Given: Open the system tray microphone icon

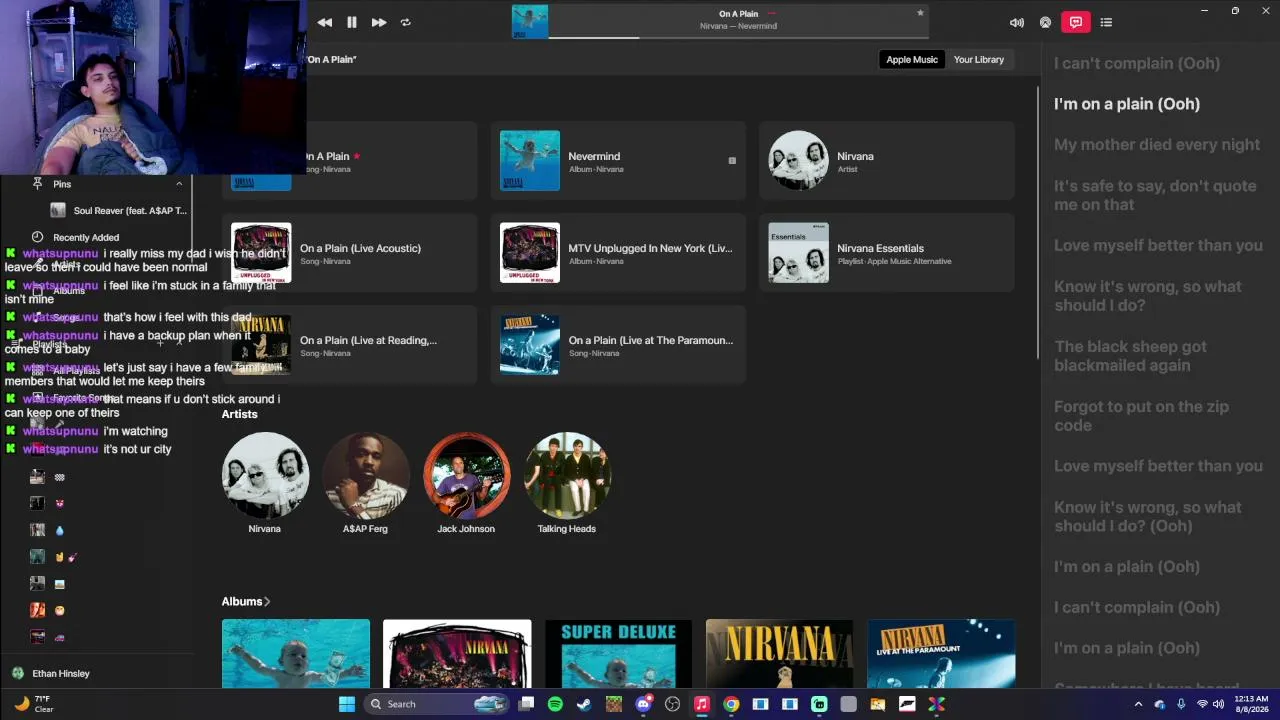Looking at the screenshot, I should pyautogui.click(x=1181, y=704).
